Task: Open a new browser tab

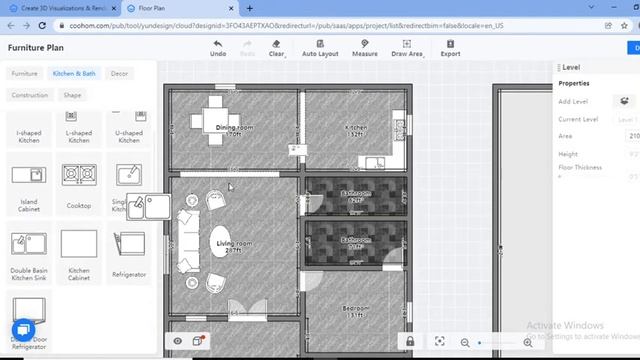Action: point(250,8)
